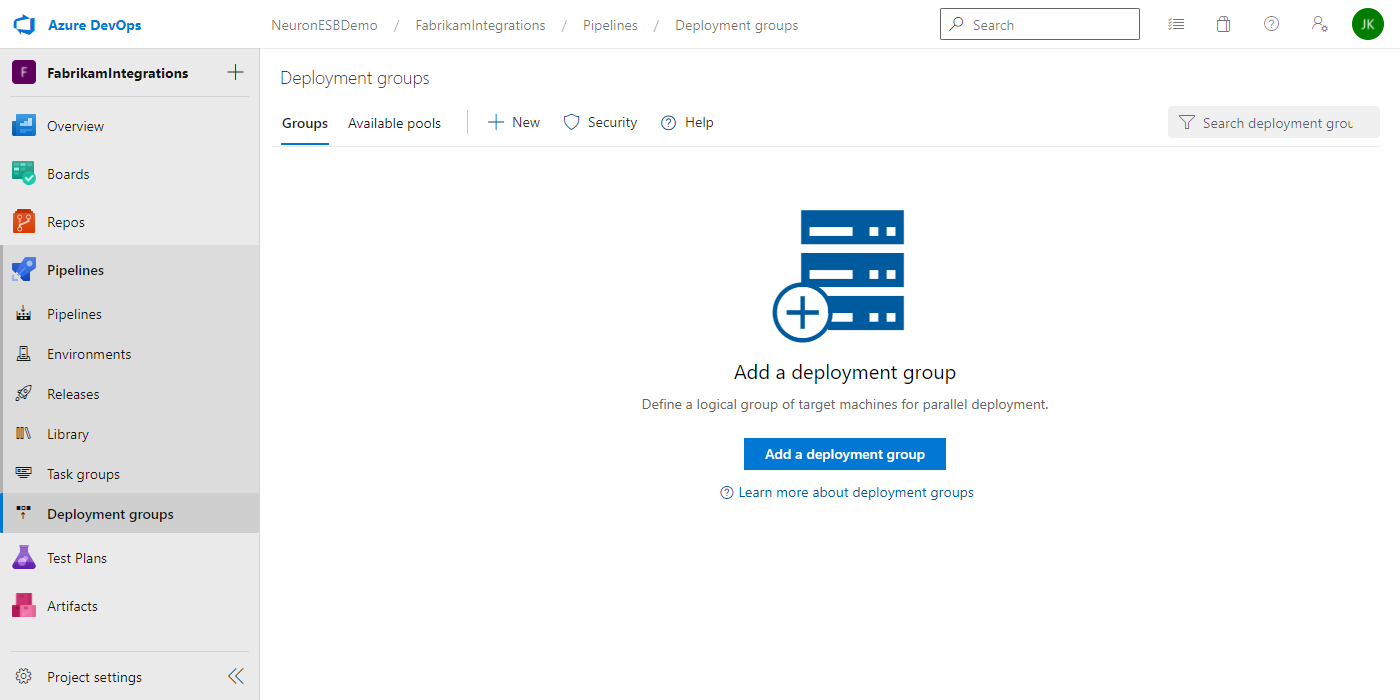Click the Pipelines hub rocket icon
This screenshot has height=700, width=1400.
[24, 270]
